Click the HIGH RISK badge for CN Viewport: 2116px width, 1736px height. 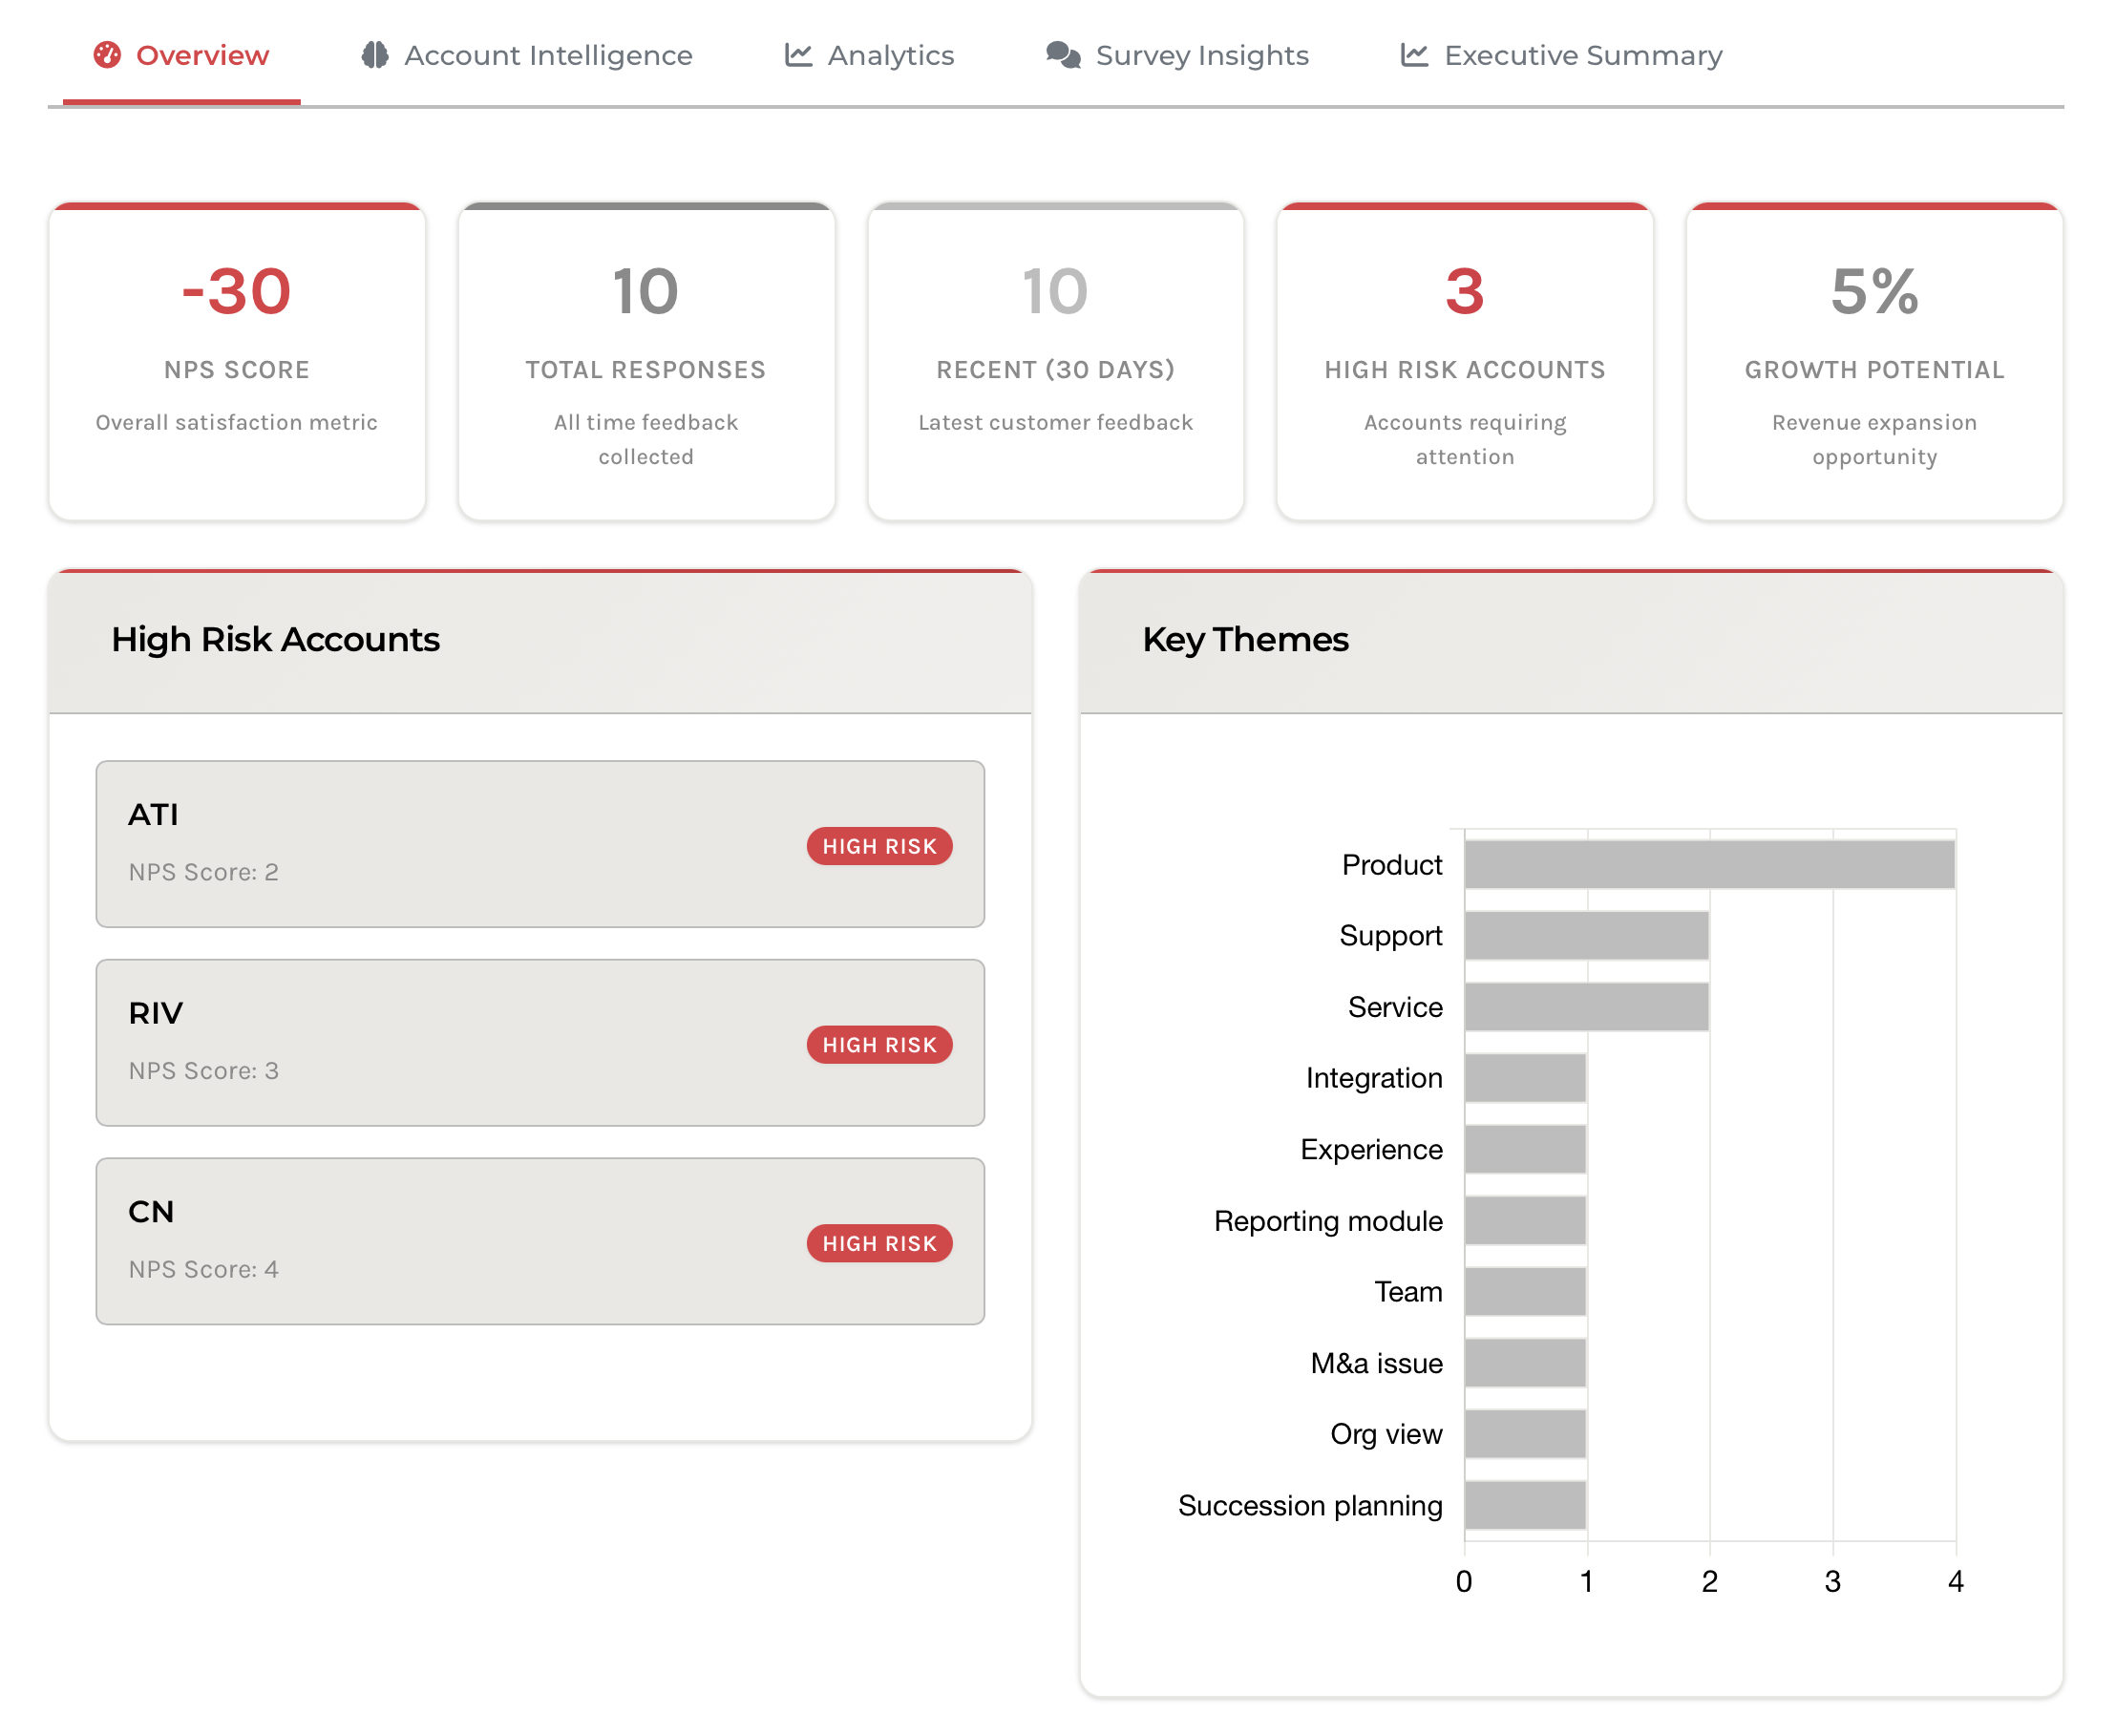click(x=879, y=1243)
